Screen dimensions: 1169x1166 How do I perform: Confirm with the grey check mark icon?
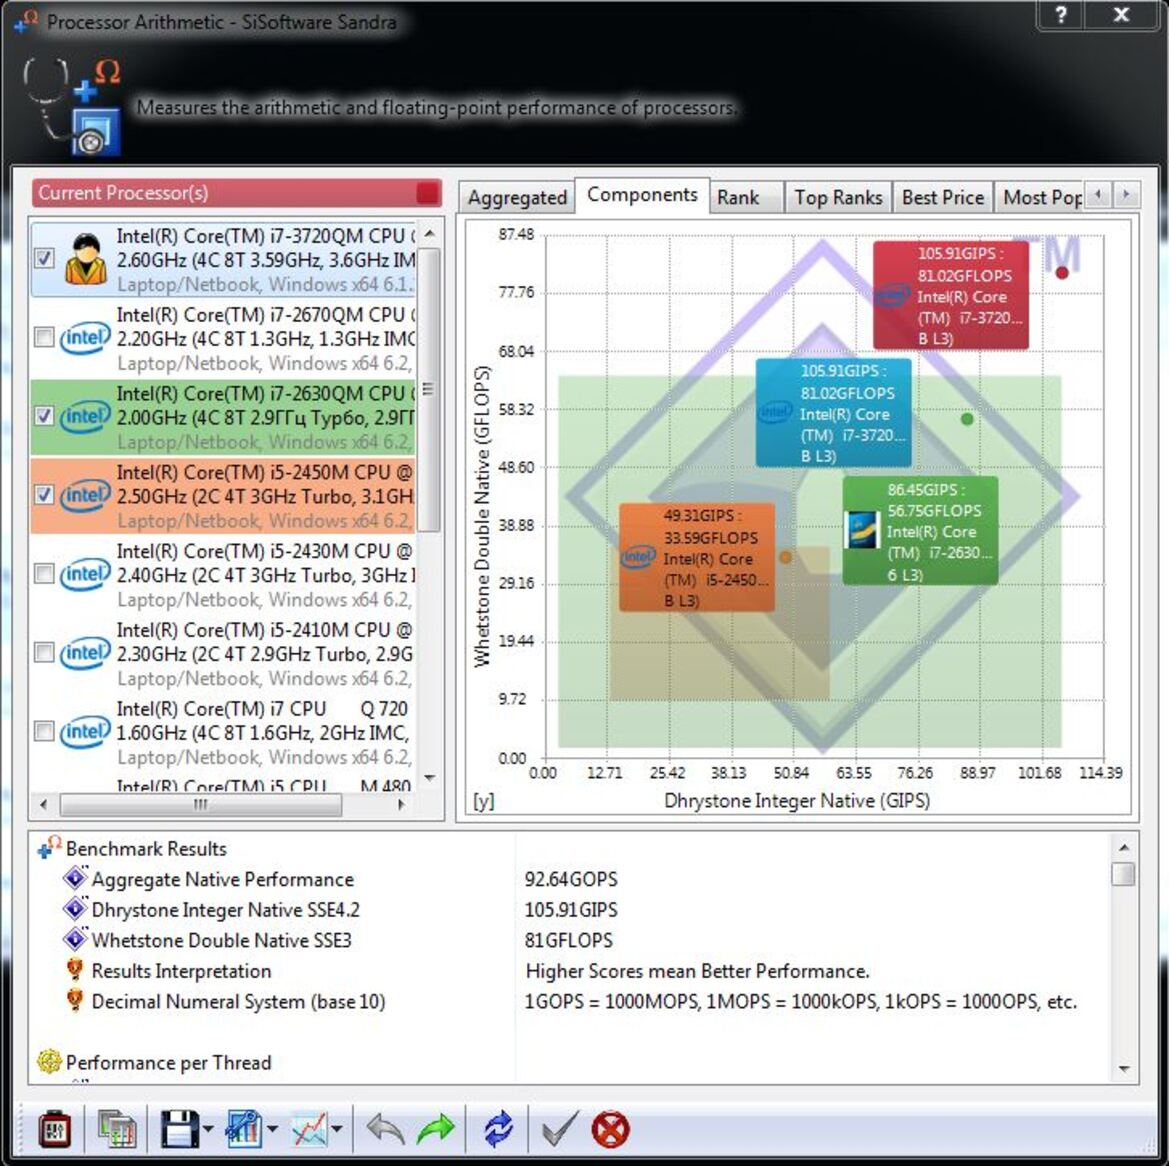pyautogui.click(x=560, y=1129)
